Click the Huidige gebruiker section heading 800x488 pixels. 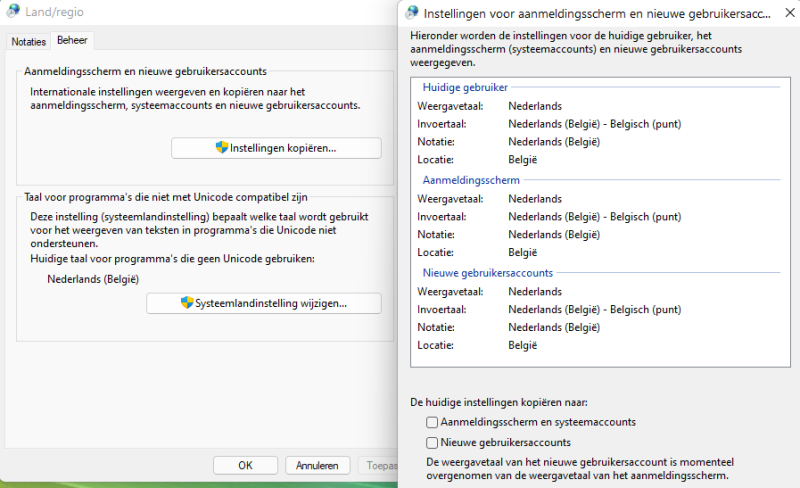click(x=465, y=88)
